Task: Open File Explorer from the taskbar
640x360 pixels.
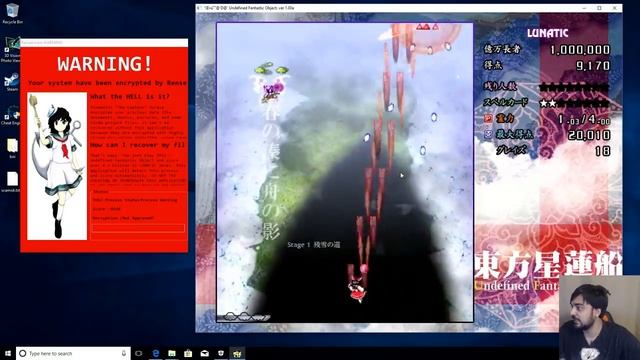Action: coord(172,353)
